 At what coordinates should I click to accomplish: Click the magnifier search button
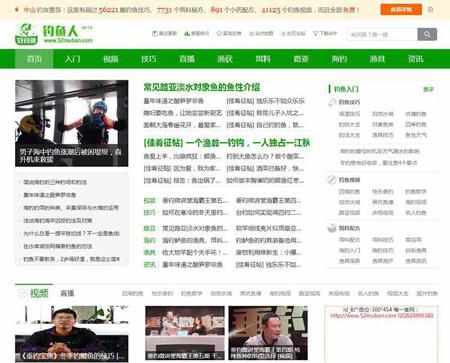pyautogui.click(x=427, y=34)
